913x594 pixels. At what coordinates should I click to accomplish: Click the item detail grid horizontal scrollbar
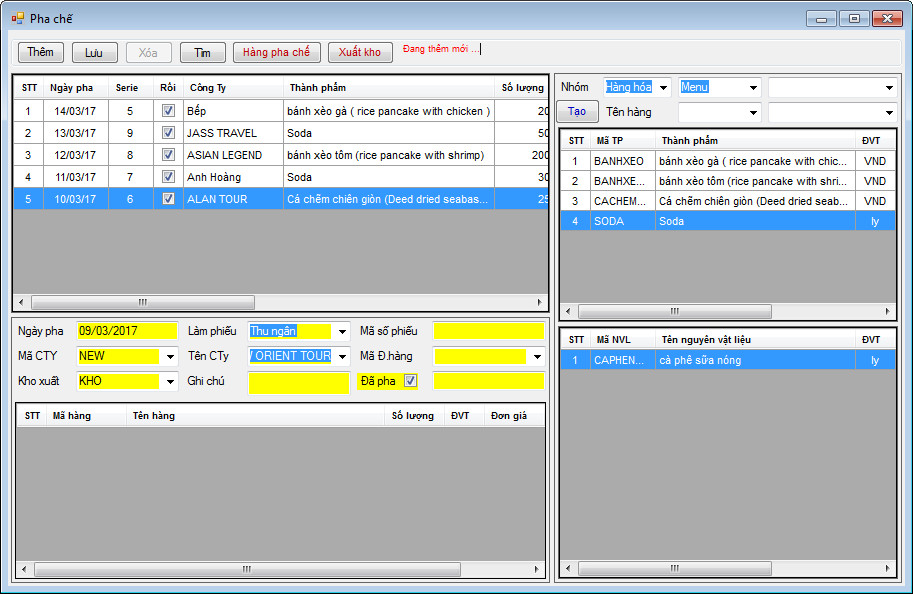[247, 569]
